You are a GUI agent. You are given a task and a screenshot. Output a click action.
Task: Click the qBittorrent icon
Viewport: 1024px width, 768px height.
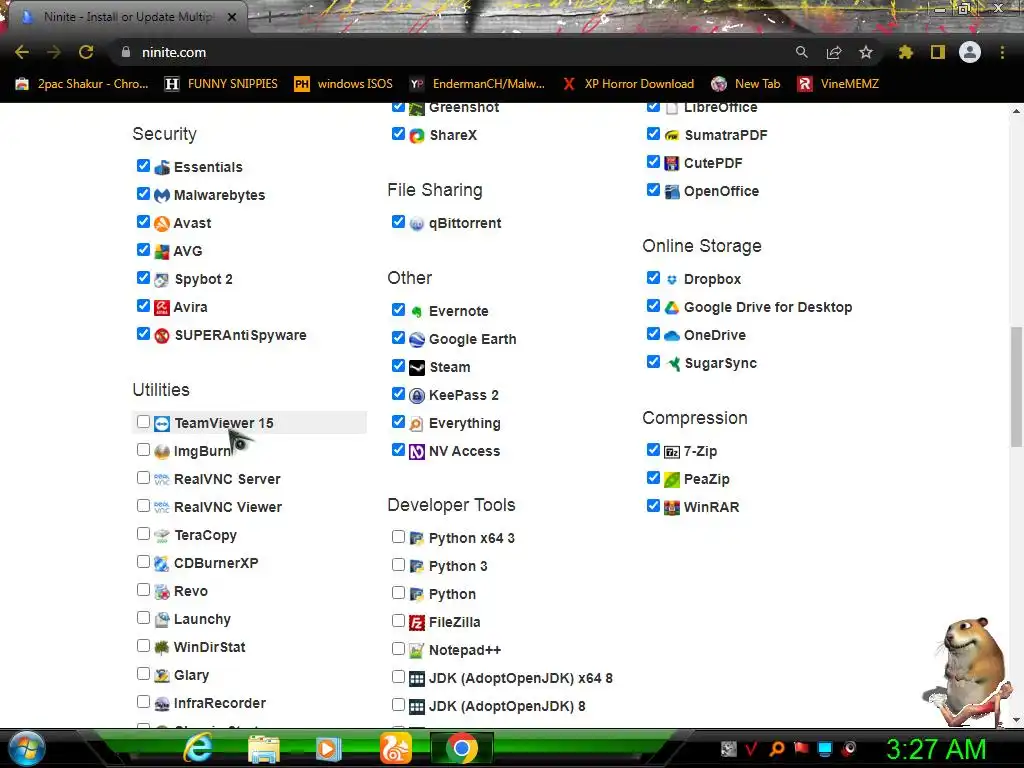pyautogui.click(x=417, y=223)
